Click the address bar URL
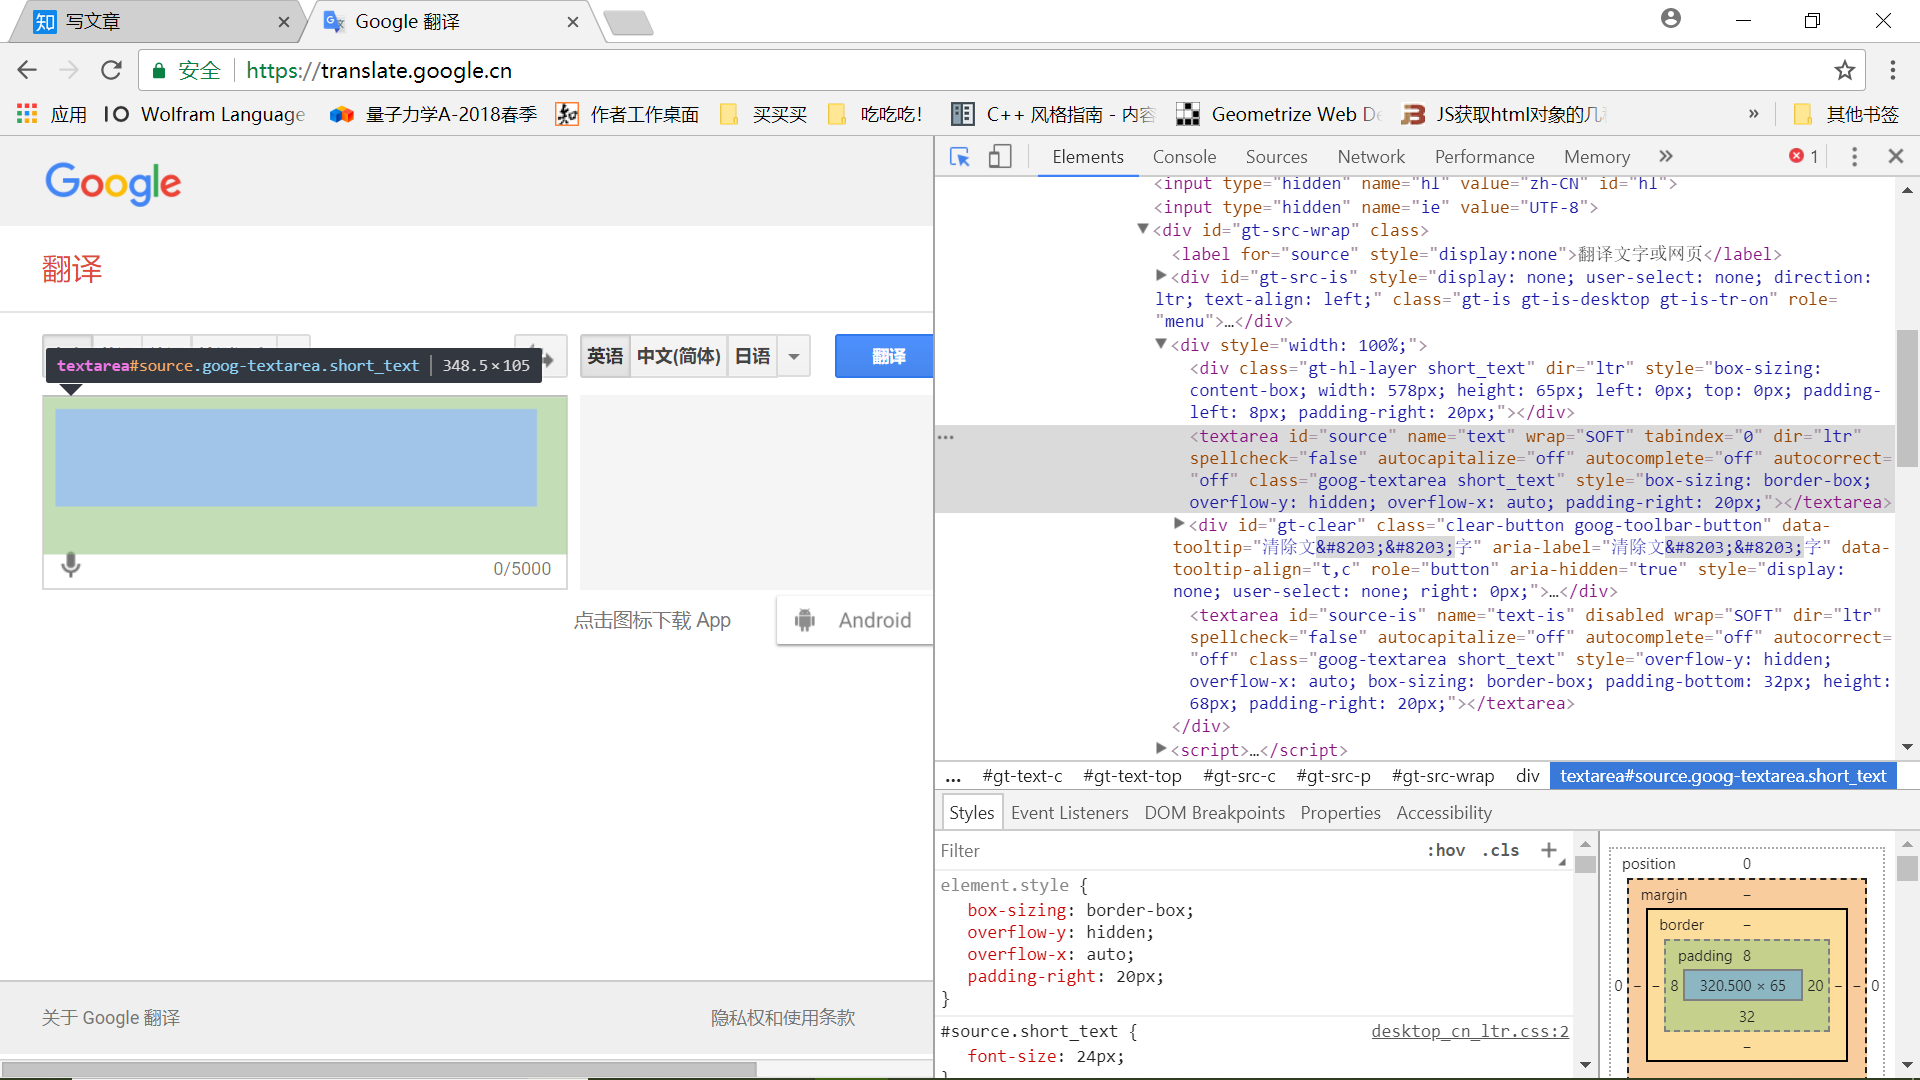Screen dimensions: 1920x1080 [379, 70]
